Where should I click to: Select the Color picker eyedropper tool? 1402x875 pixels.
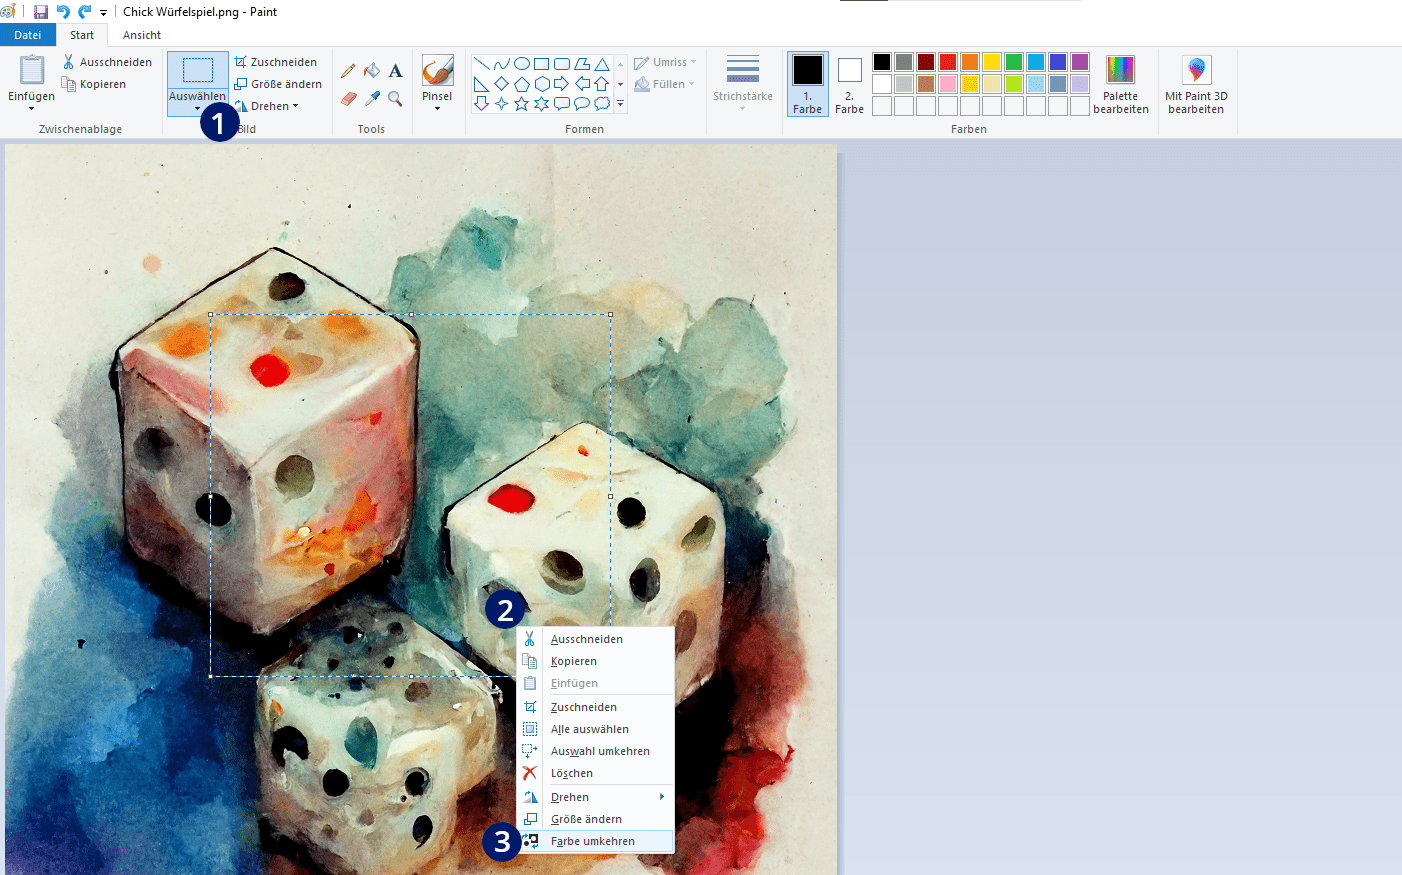tap(372, 98)
